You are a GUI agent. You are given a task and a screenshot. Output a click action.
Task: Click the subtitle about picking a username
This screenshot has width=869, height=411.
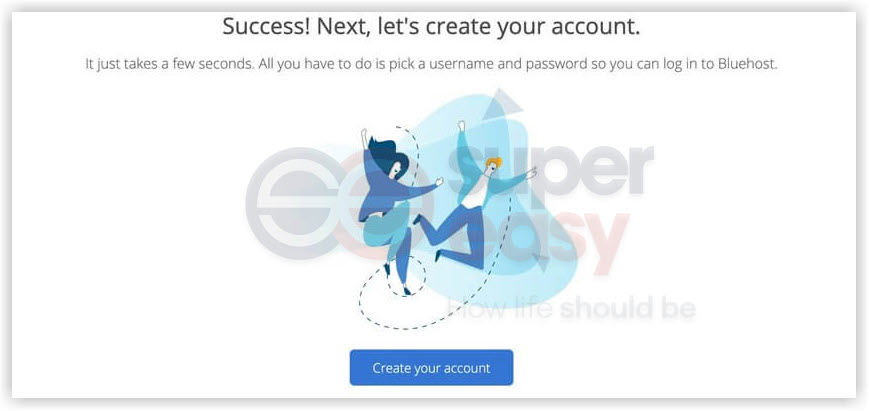(x=432, y=64)
